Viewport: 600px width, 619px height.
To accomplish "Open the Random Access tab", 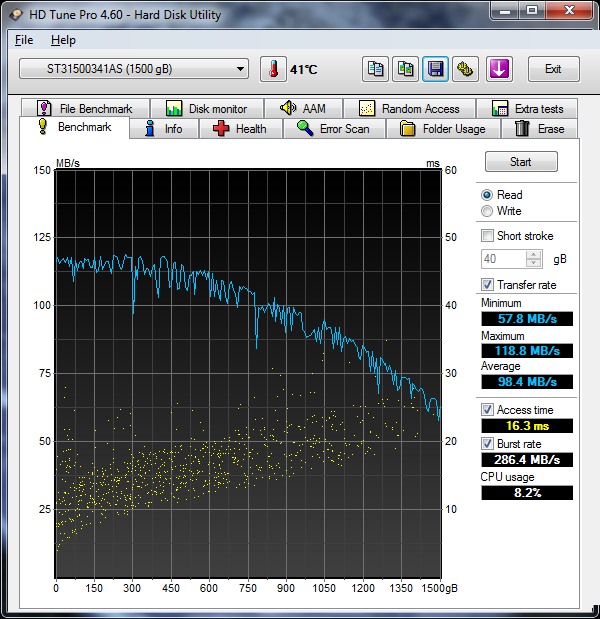I will coord(409,109).
